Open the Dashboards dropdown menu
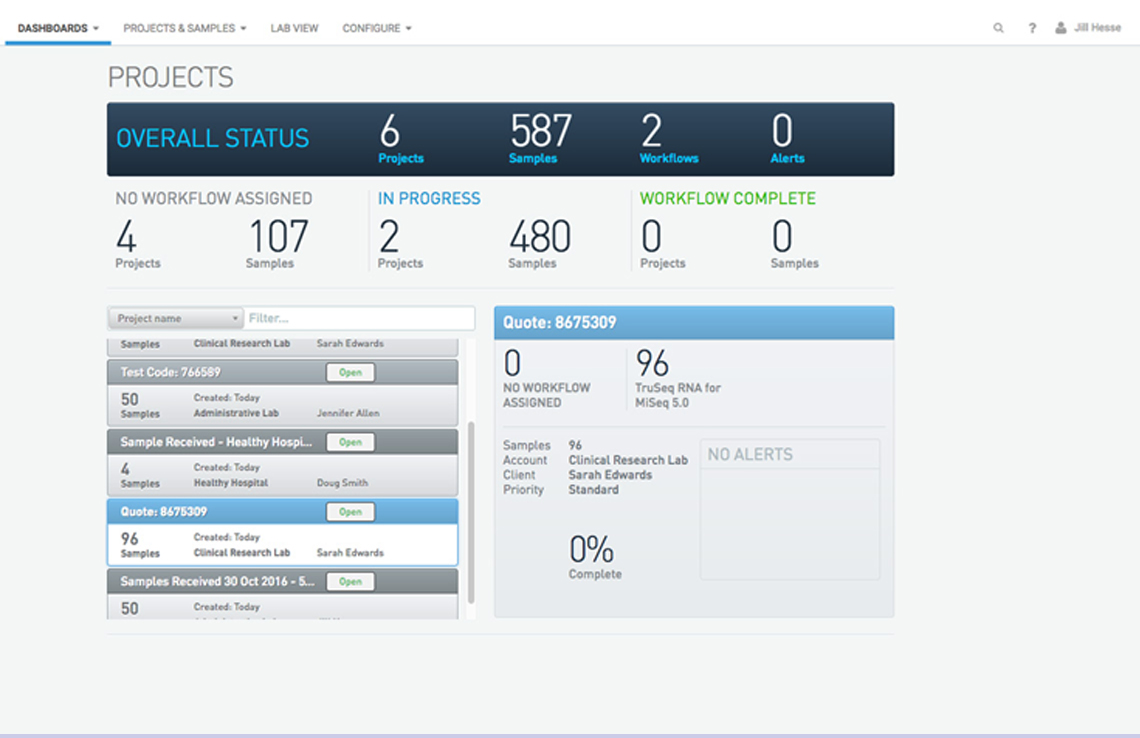 [x=58, y=28]
